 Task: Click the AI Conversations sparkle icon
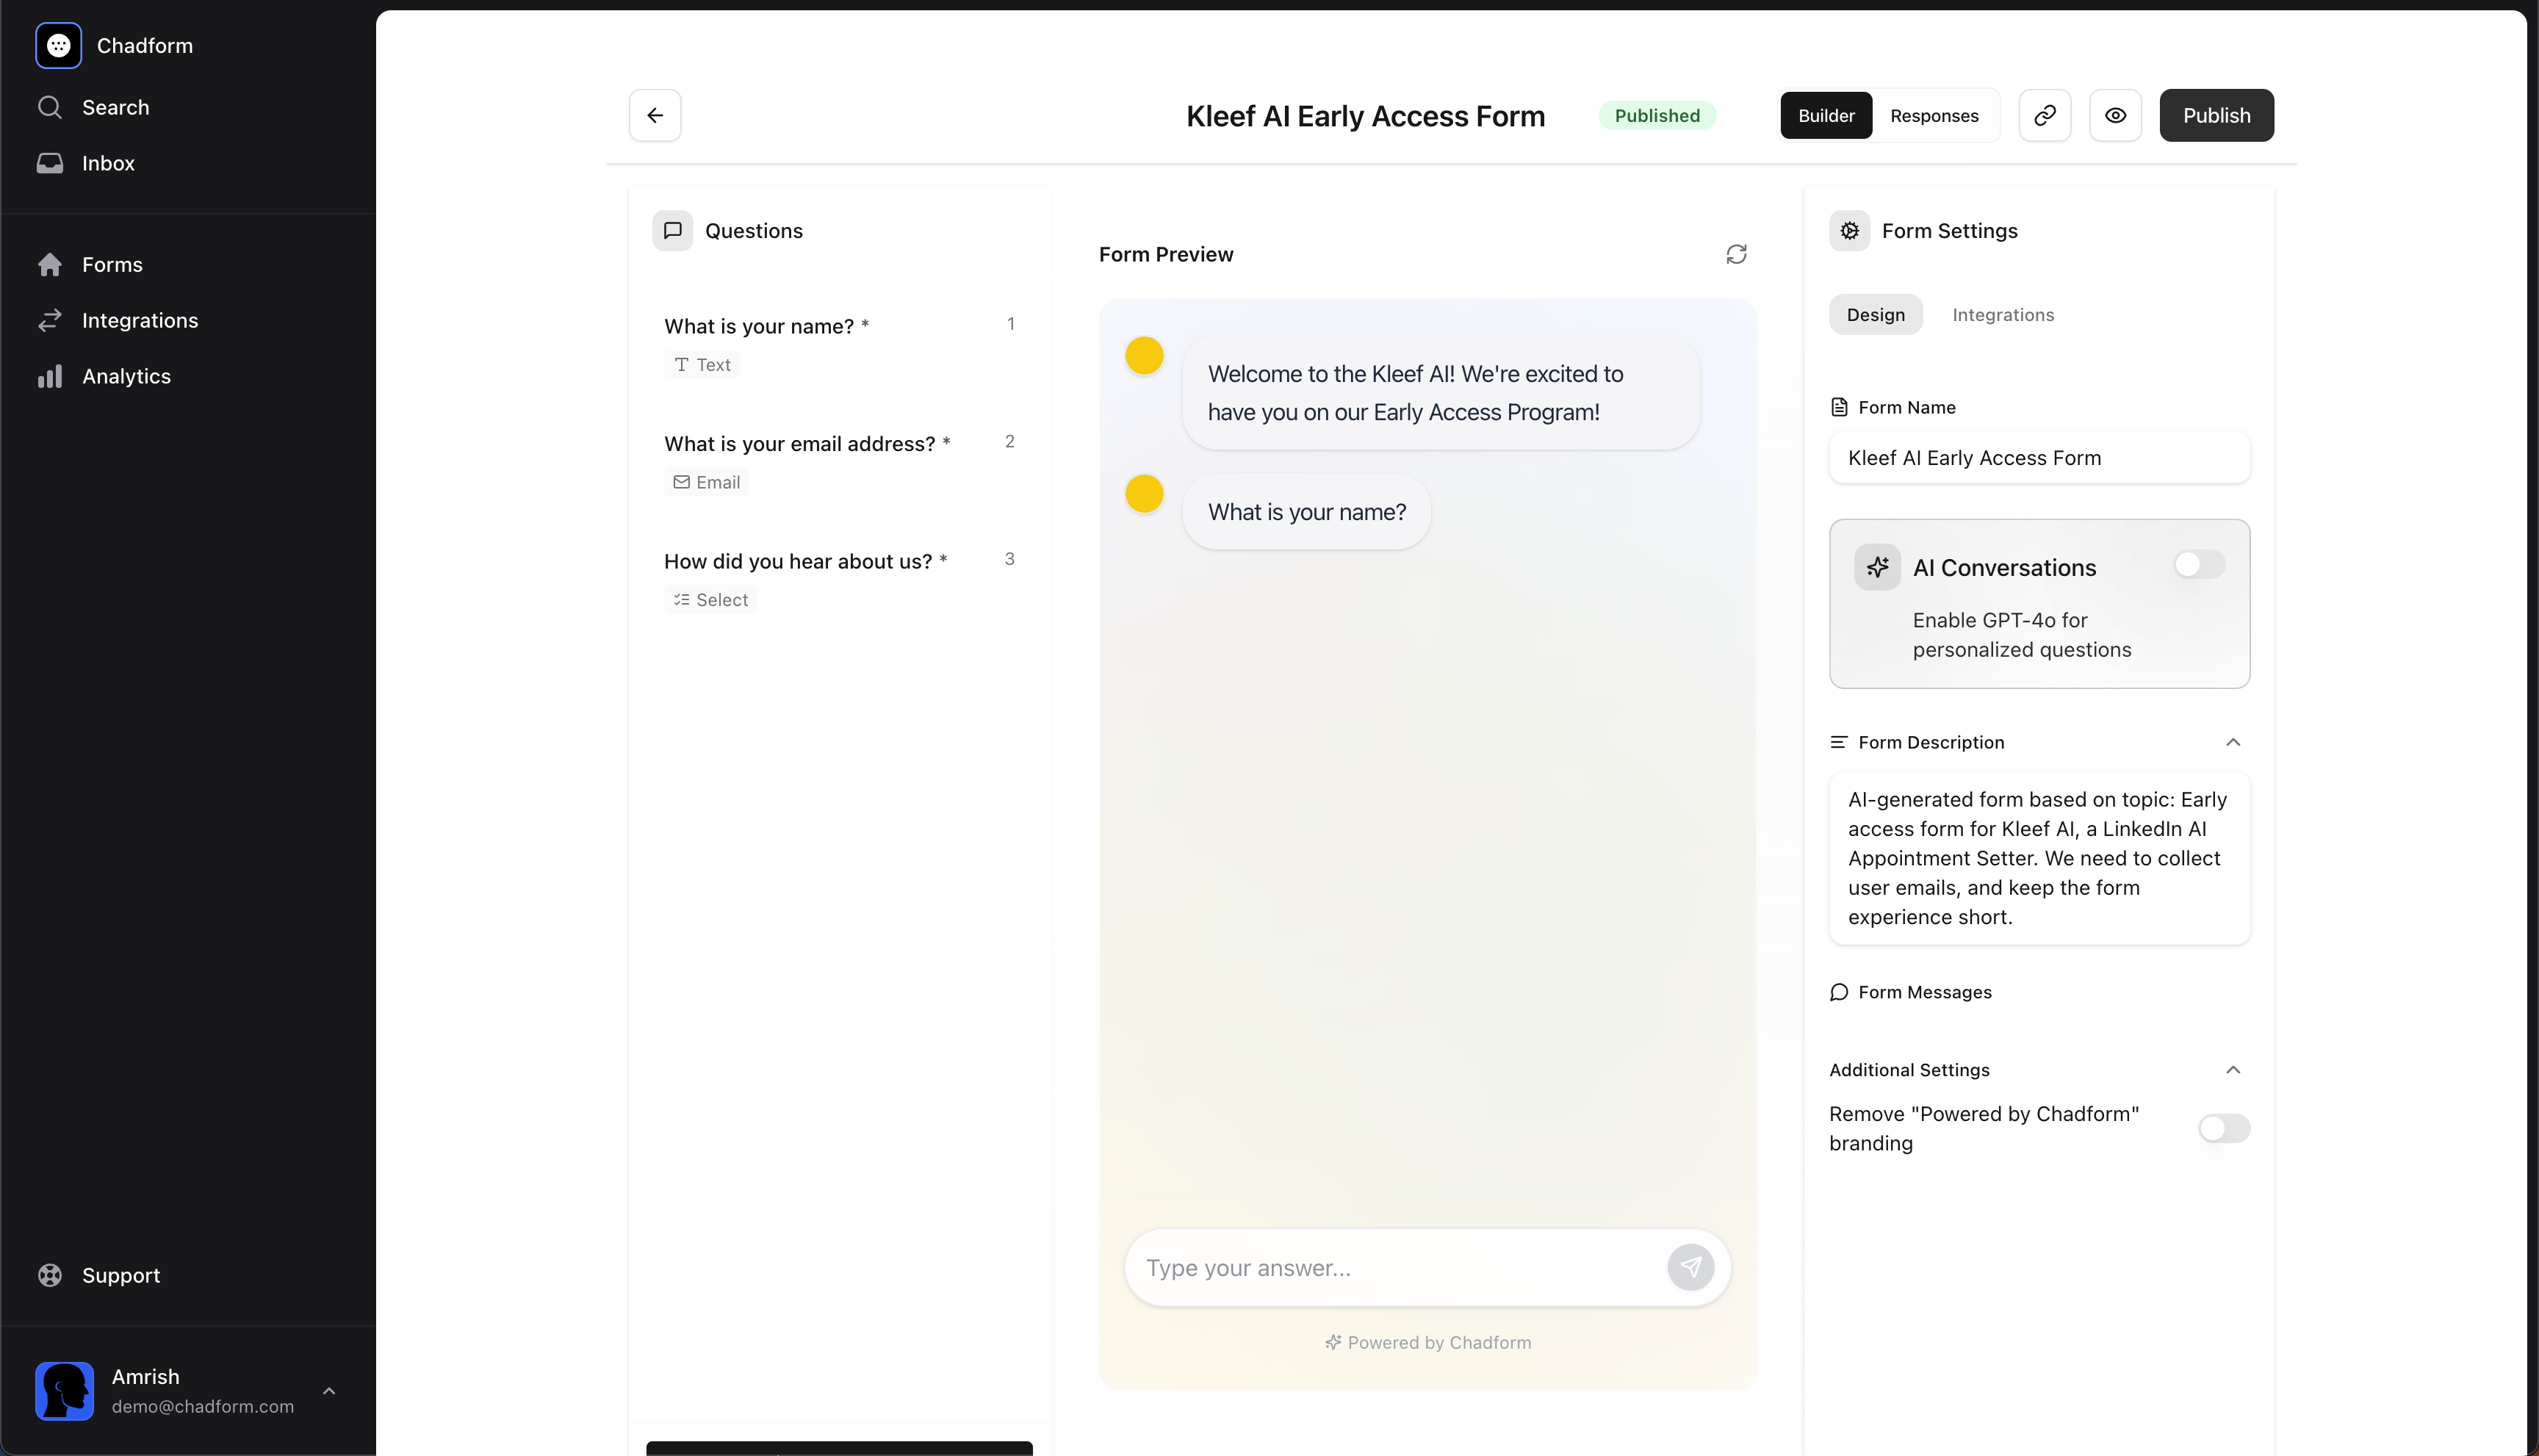pyautogui.click(x=1877, y=567)
